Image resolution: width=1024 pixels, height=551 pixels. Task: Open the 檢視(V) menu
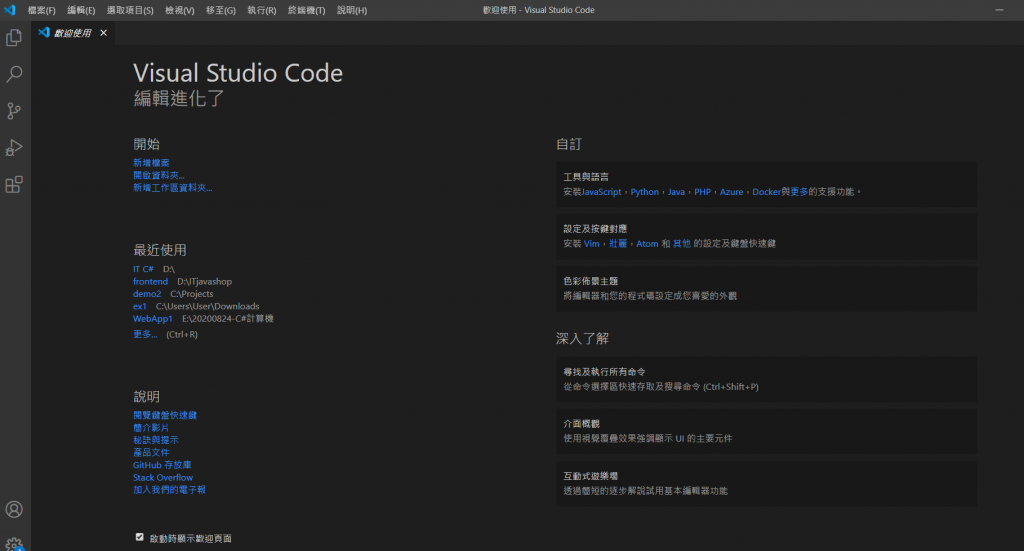click(x=180, y=10)
